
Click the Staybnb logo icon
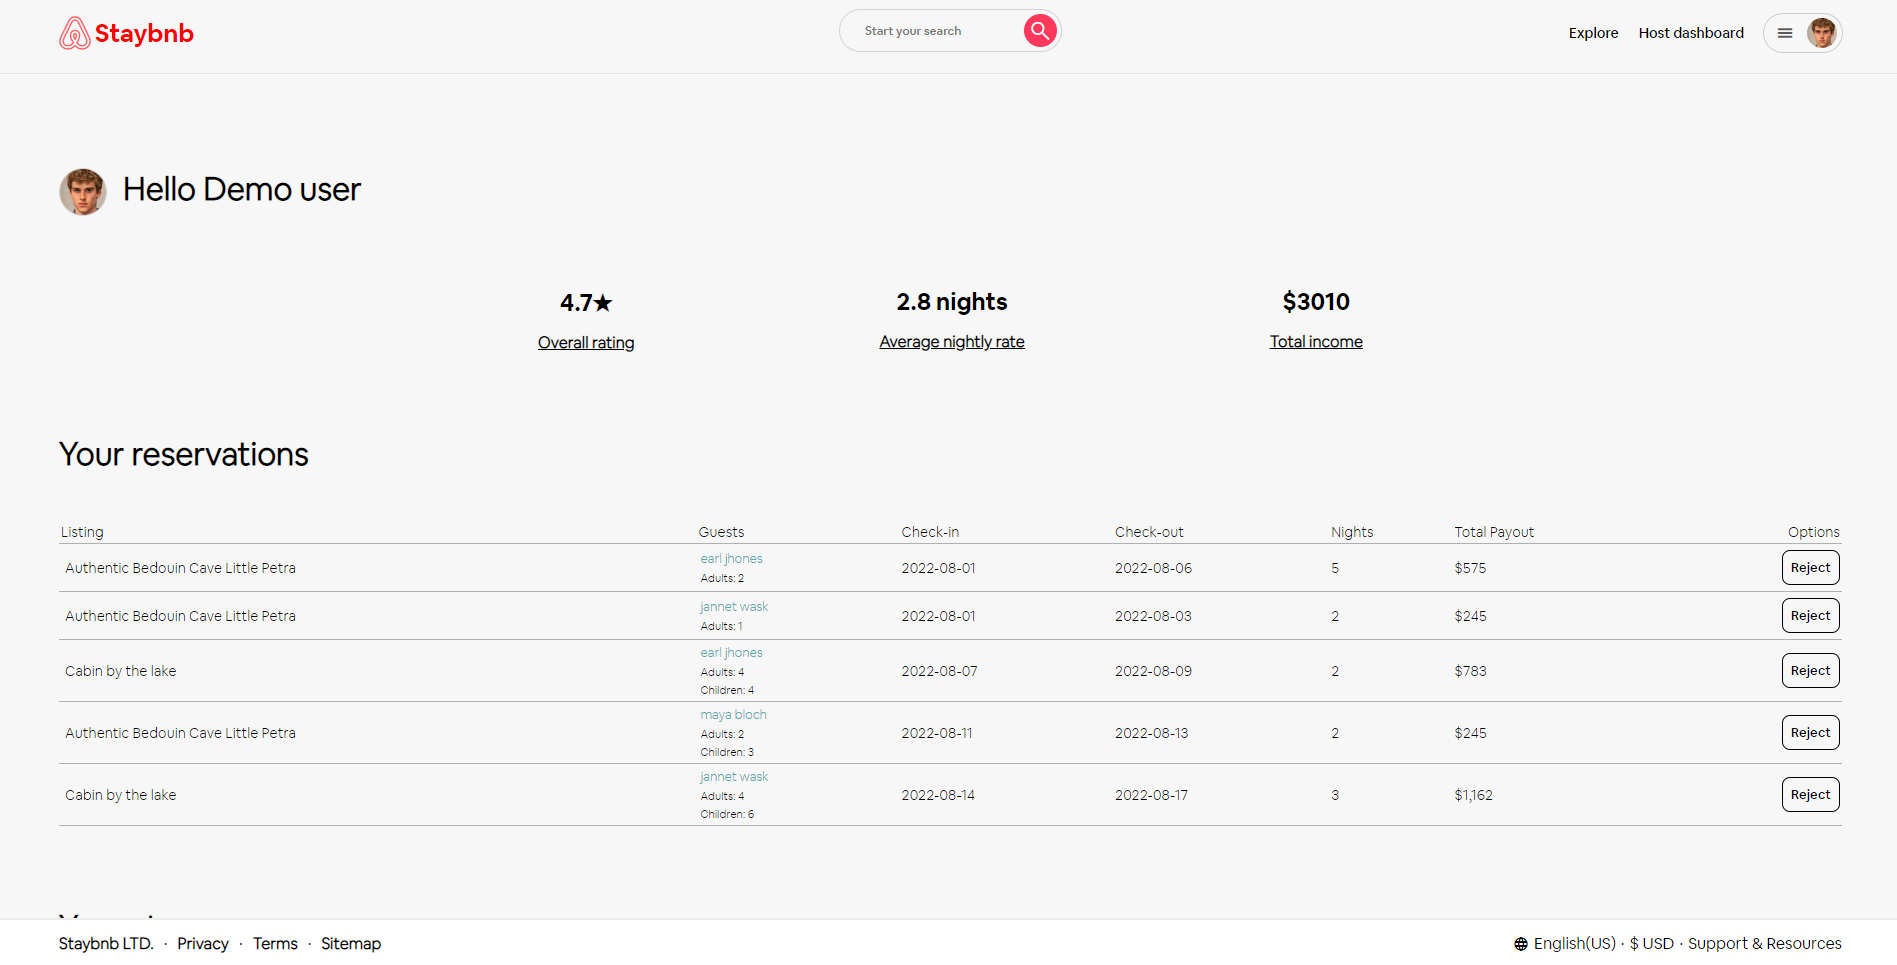75,32
